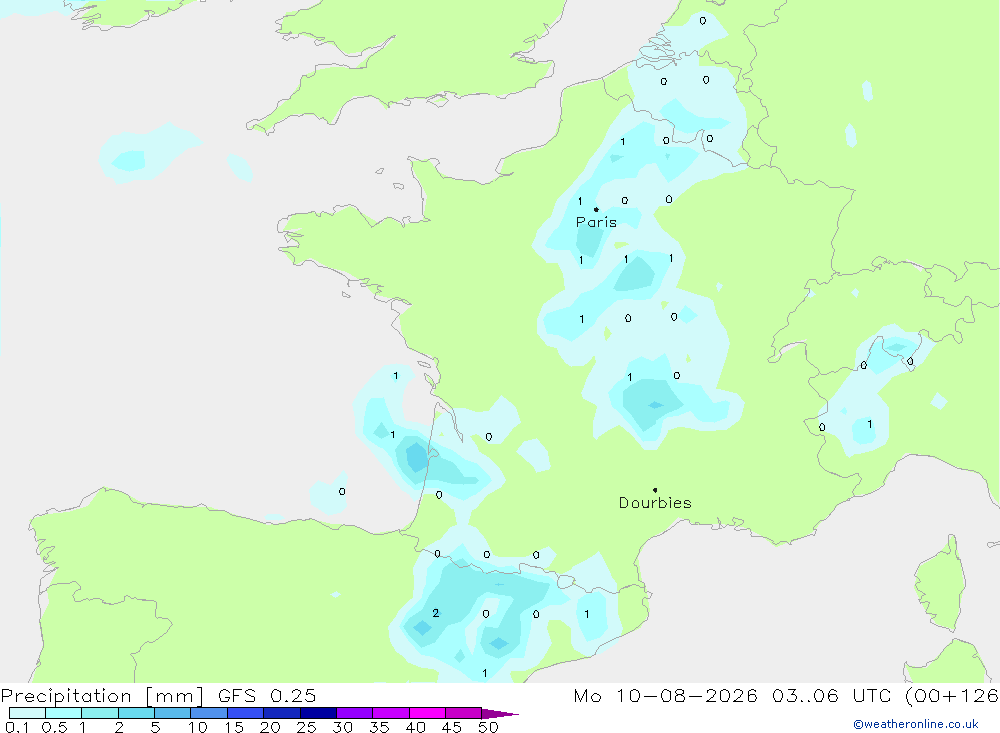Click the Dourbies location dot marker

pyautogui.click(x=655, y=490)
